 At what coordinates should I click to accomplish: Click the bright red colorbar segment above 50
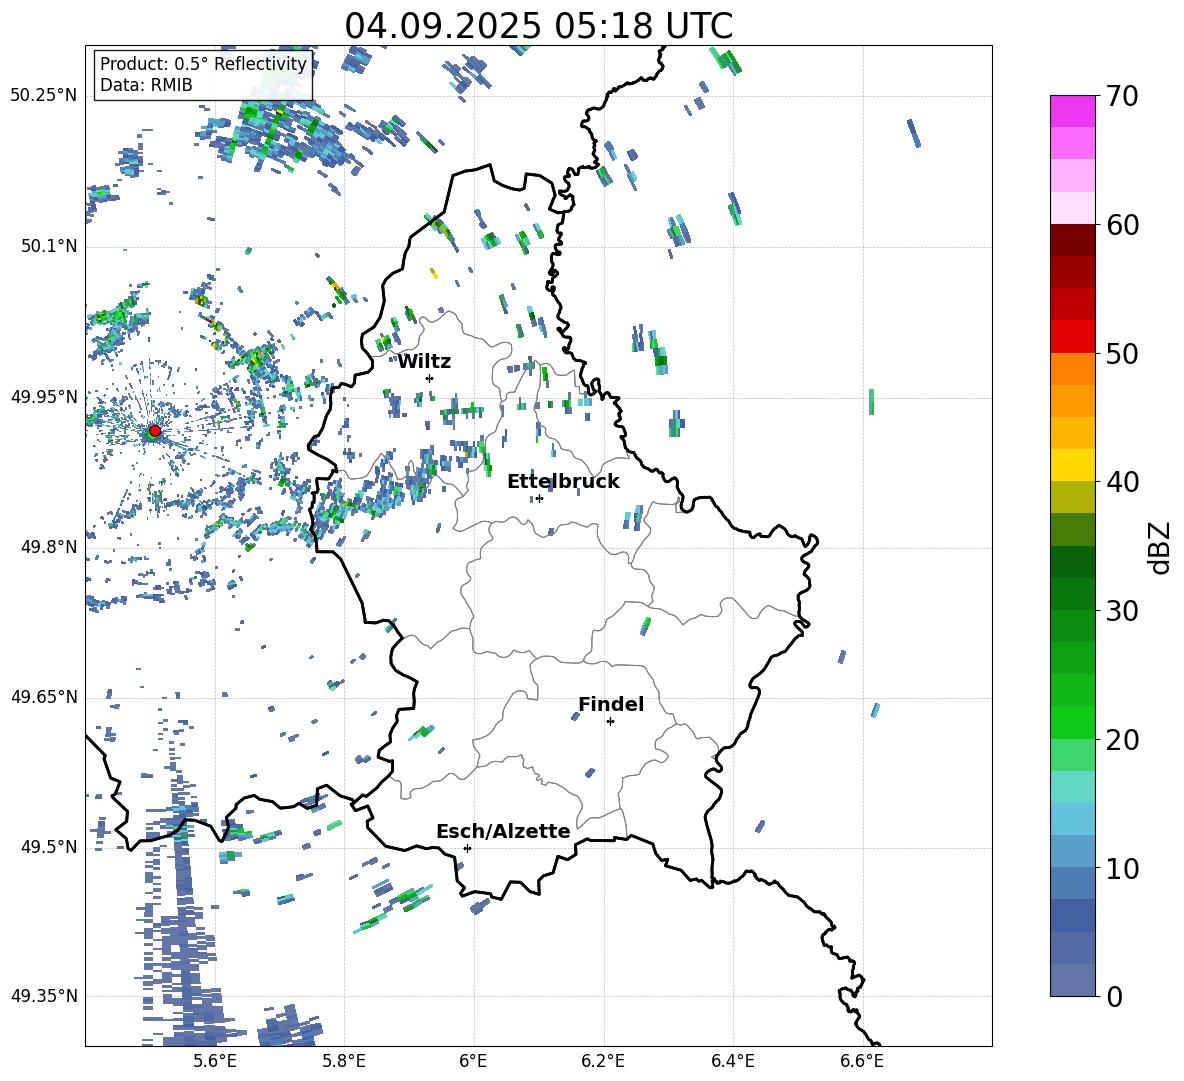coord(1073,337)
